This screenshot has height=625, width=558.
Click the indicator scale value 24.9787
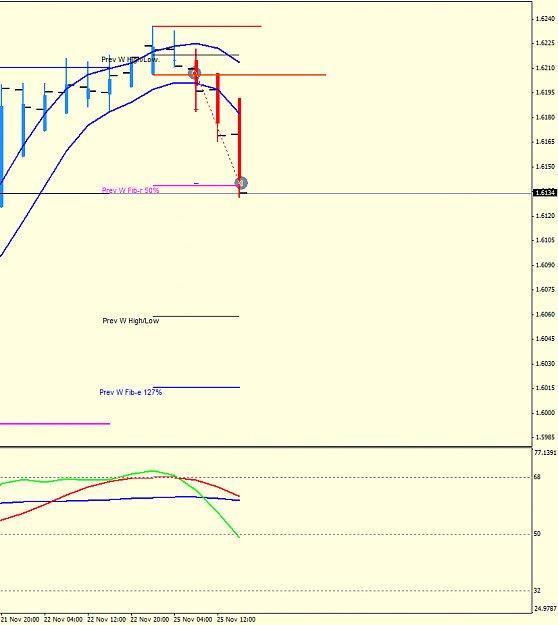coord(545,609)
